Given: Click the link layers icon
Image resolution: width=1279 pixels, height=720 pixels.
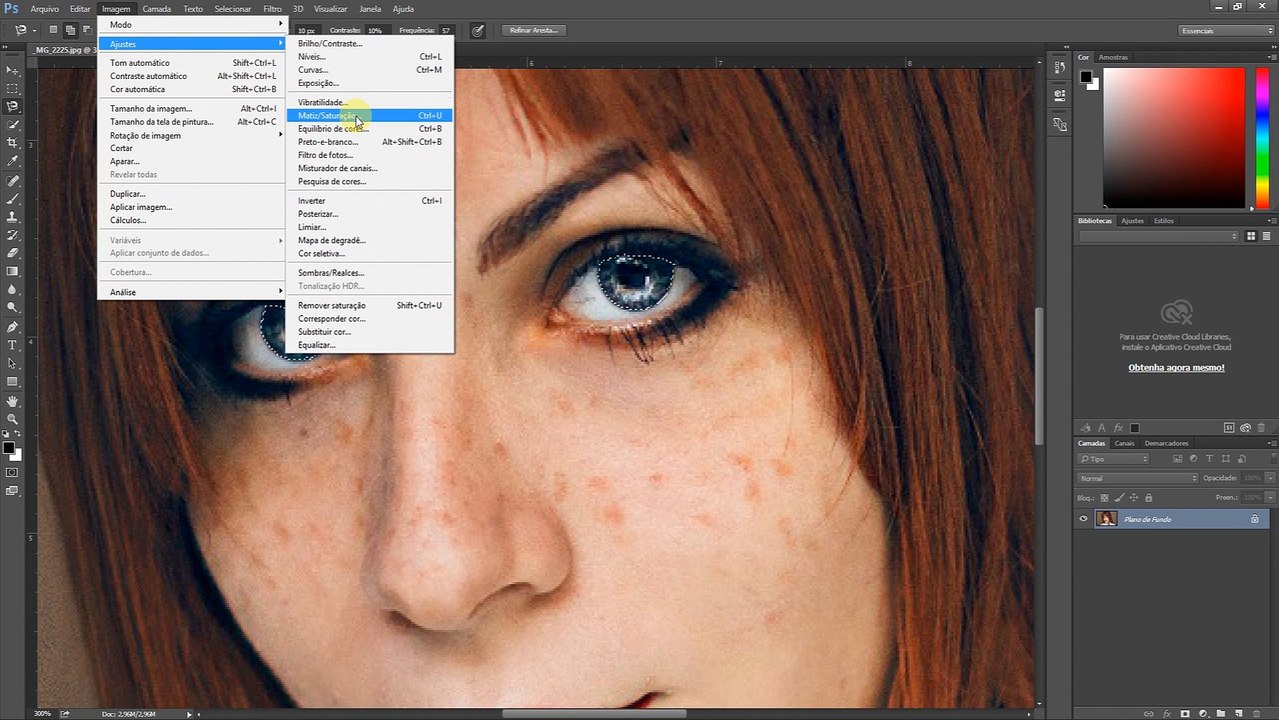Looking at the screenshot, I should pos(1148,714).
